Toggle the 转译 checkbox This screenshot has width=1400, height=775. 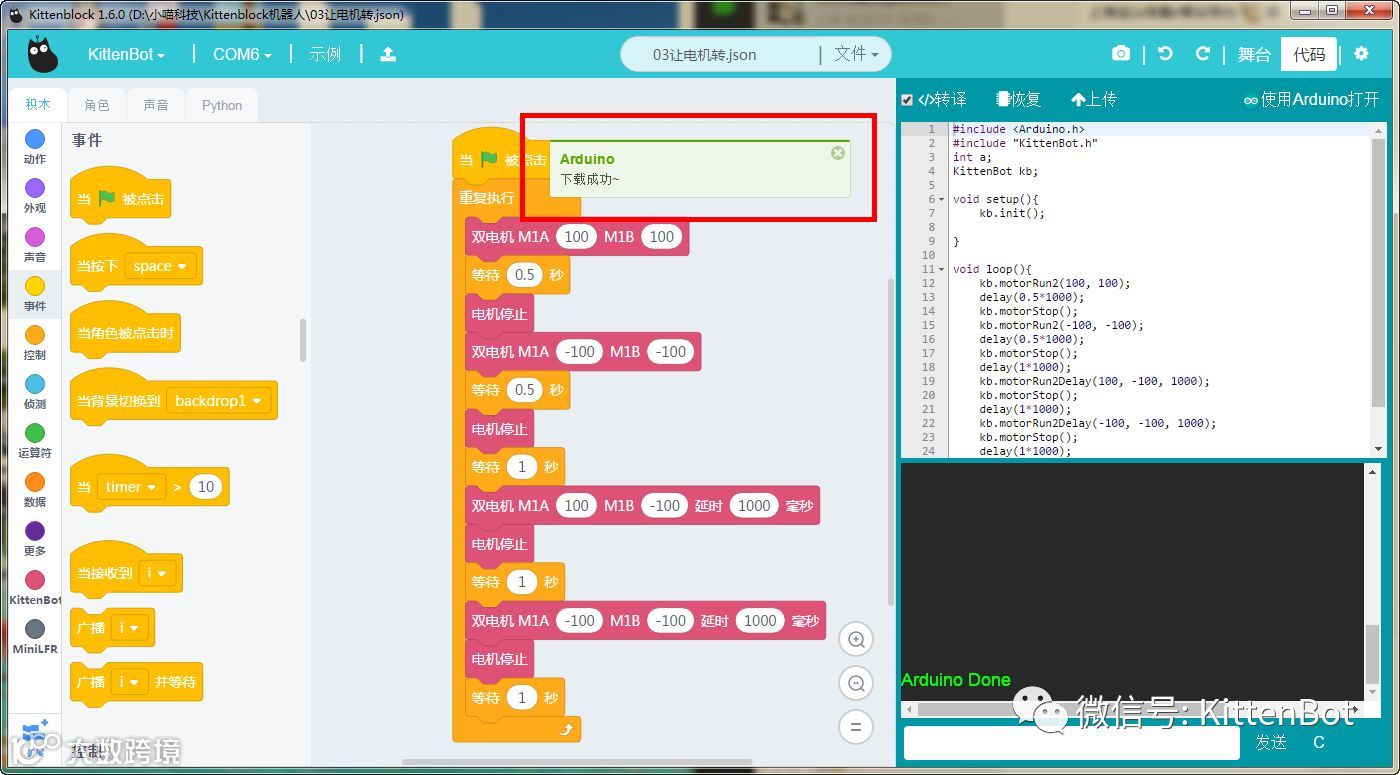[x=907, y=100]
